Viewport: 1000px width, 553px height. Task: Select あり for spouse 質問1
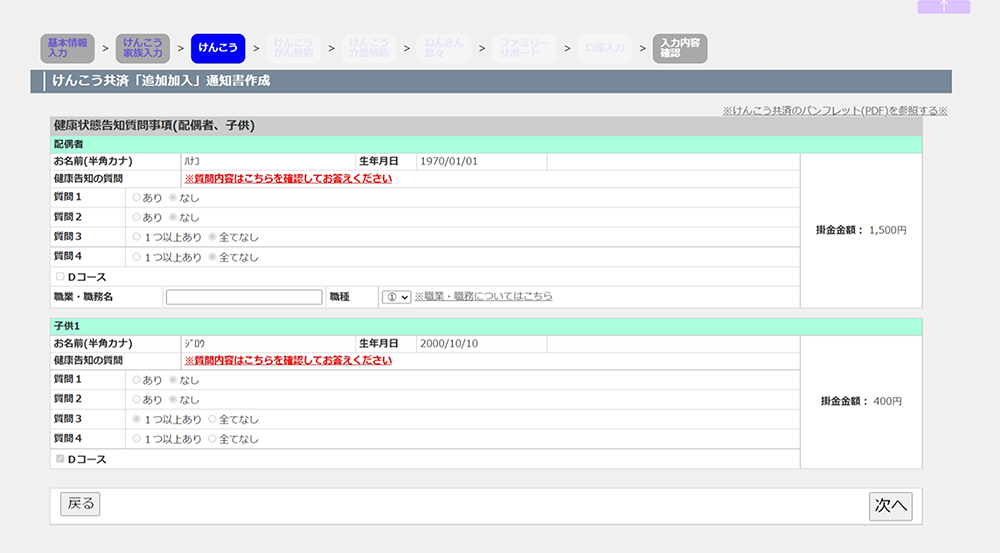click(x=137, y=198)
